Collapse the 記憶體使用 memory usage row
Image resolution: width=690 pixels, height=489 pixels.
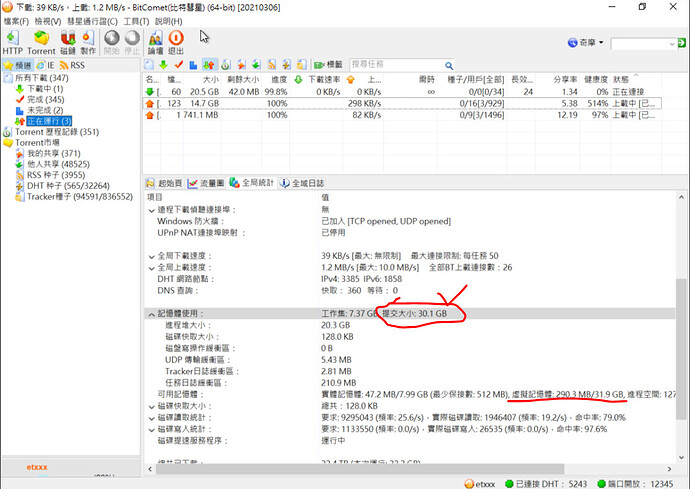point(151,314)
